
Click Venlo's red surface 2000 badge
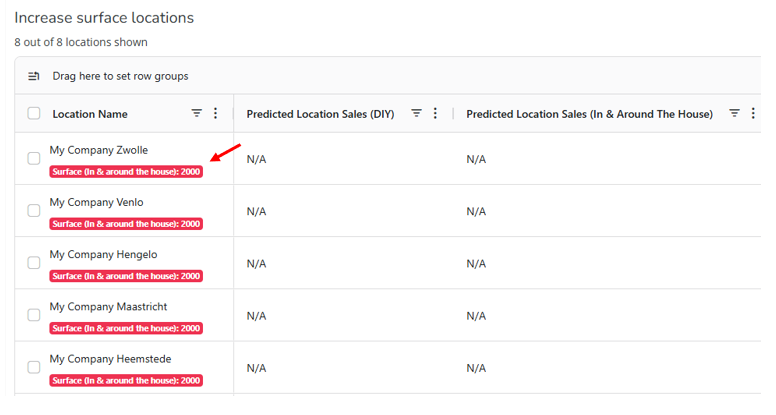pyautogui.click(x=126, y=224)
